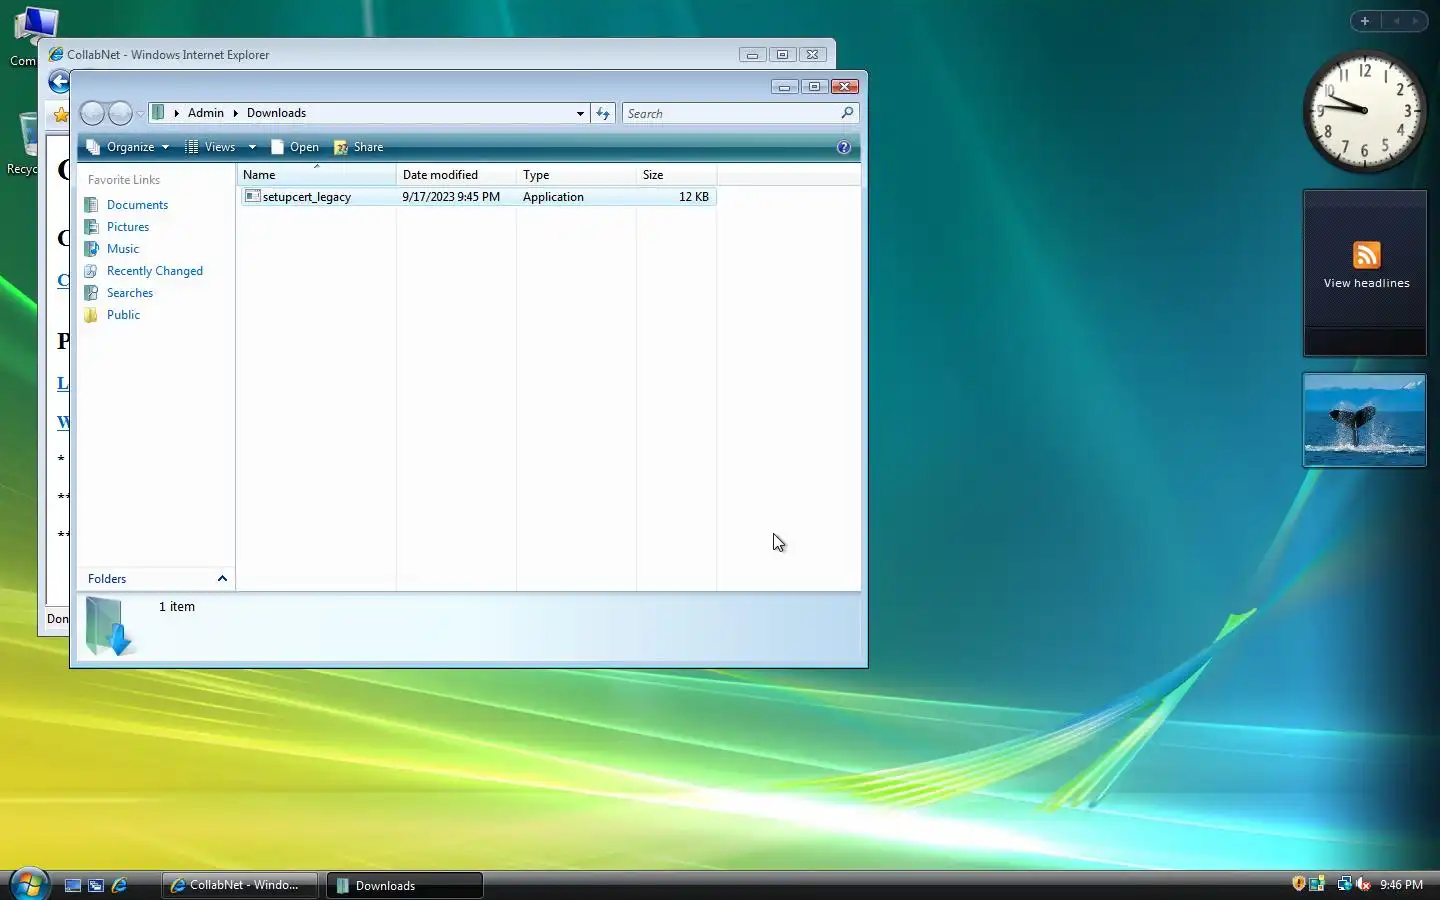The image size is (1440, 900).
Task: Expand the Folders pane chevron
Action: click(222, 579)
